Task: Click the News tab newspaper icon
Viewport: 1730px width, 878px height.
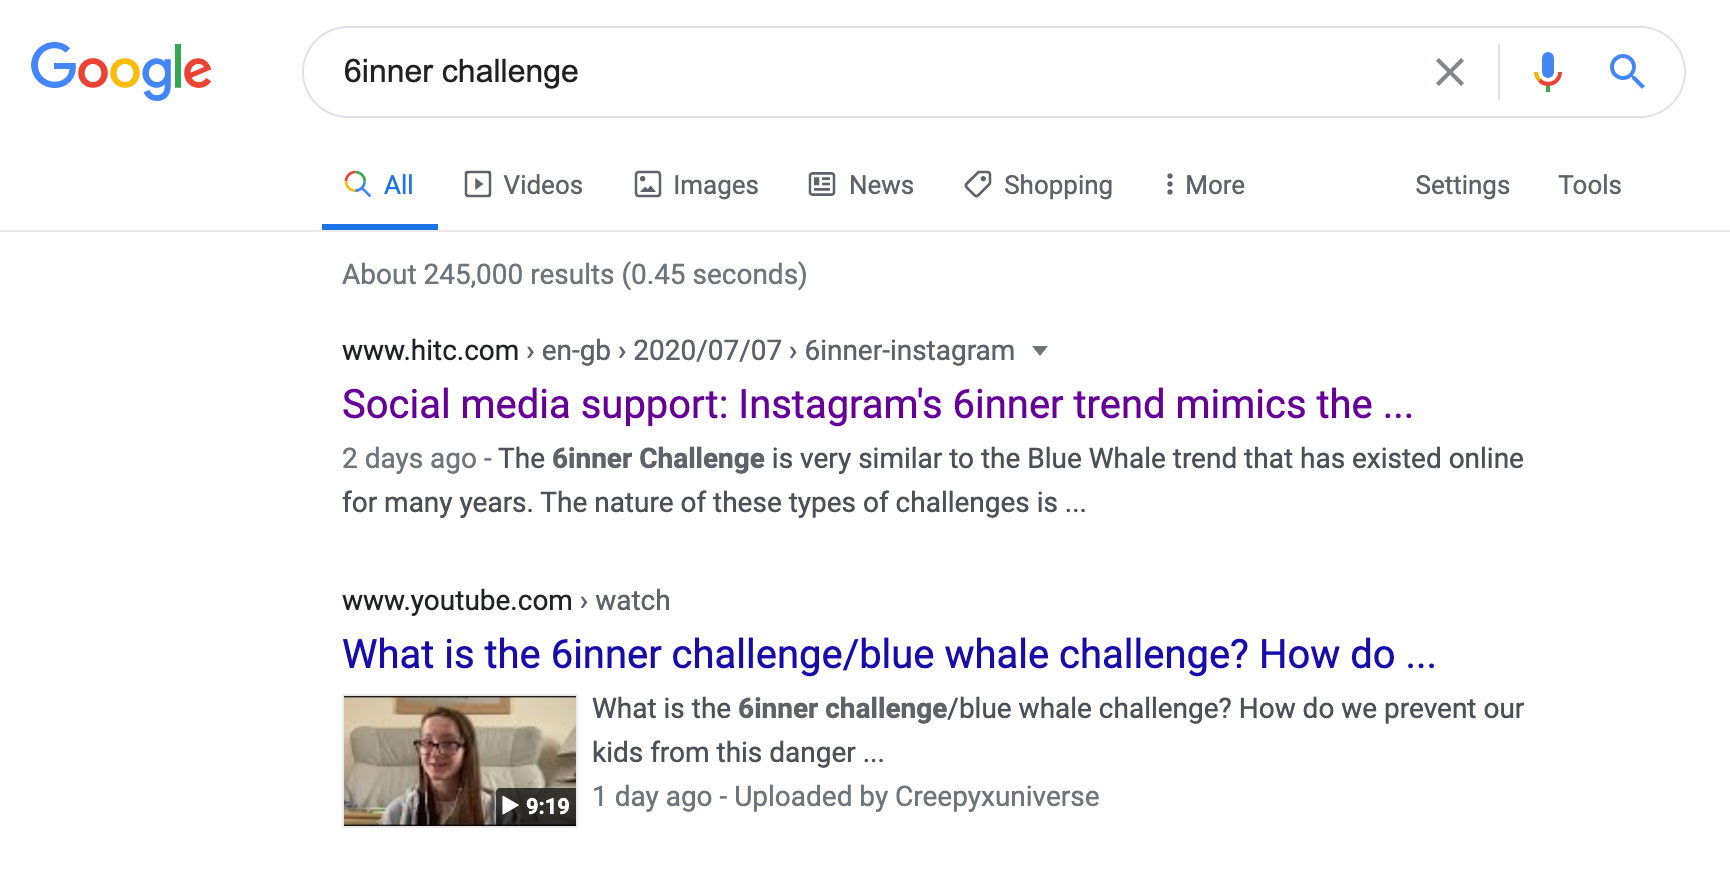Action: [822, 185]
